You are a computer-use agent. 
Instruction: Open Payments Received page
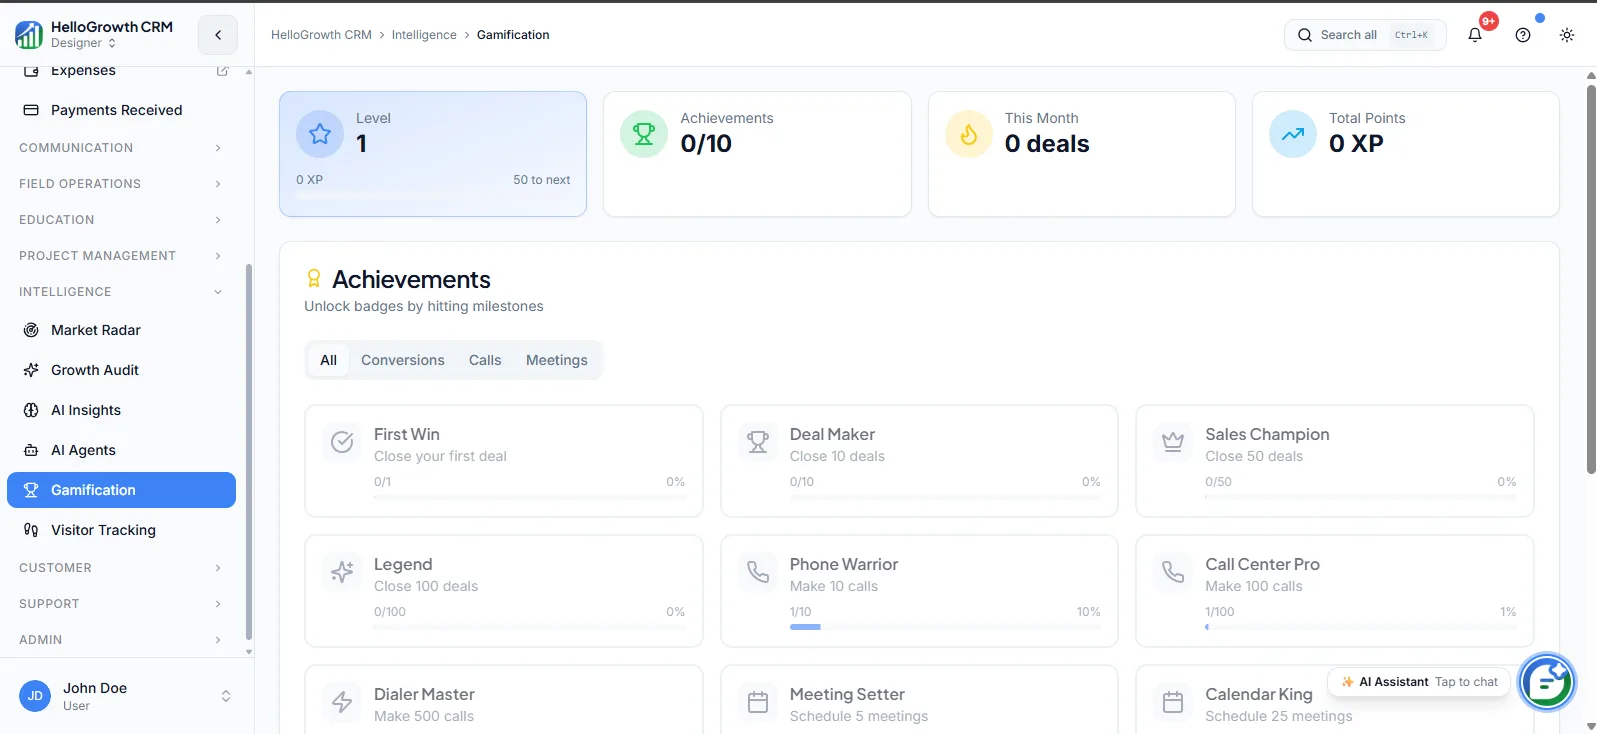[121, 110]
